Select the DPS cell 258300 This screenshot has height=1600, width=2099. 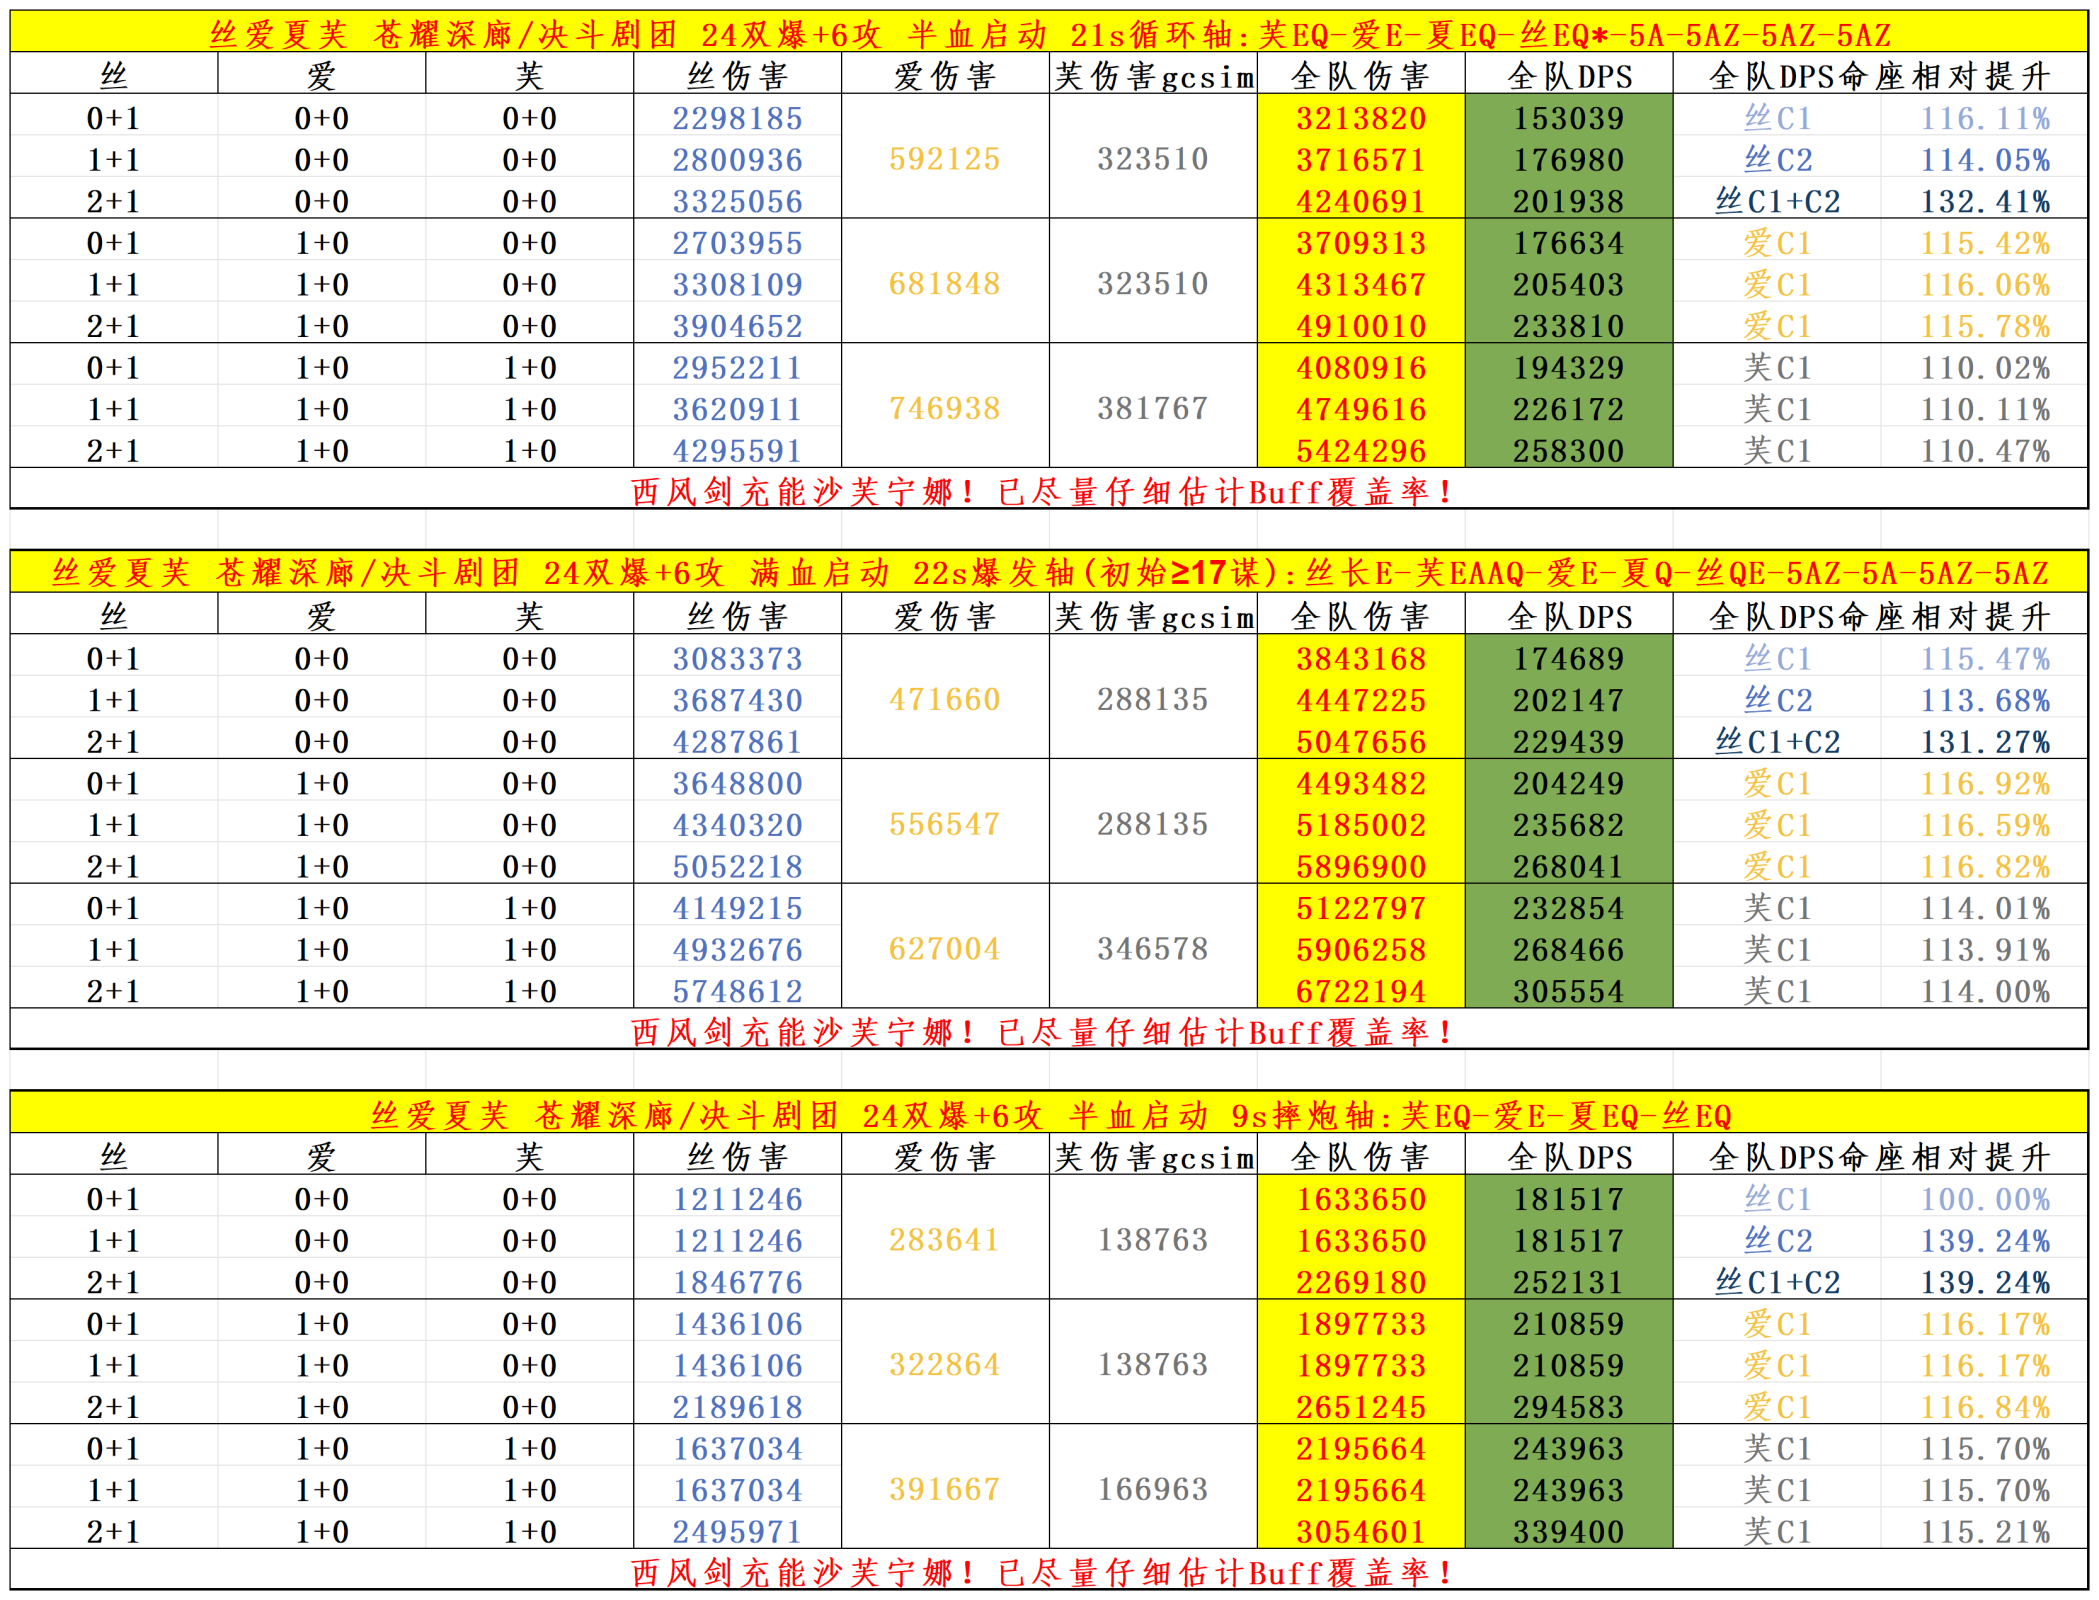click(x=1568, y=451)
